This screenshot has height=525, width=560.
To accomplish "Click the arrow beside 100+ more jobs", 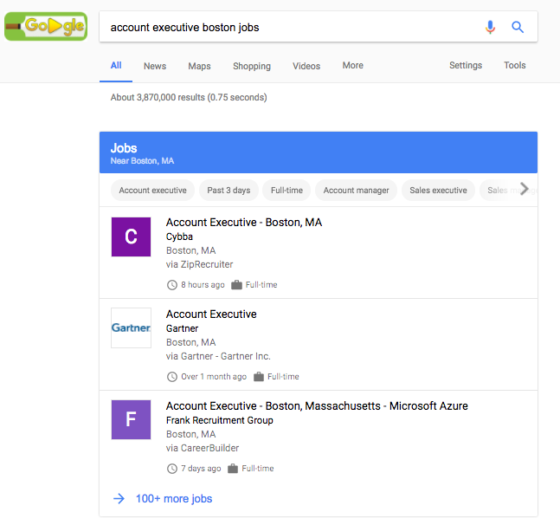I will coord(119,499).
